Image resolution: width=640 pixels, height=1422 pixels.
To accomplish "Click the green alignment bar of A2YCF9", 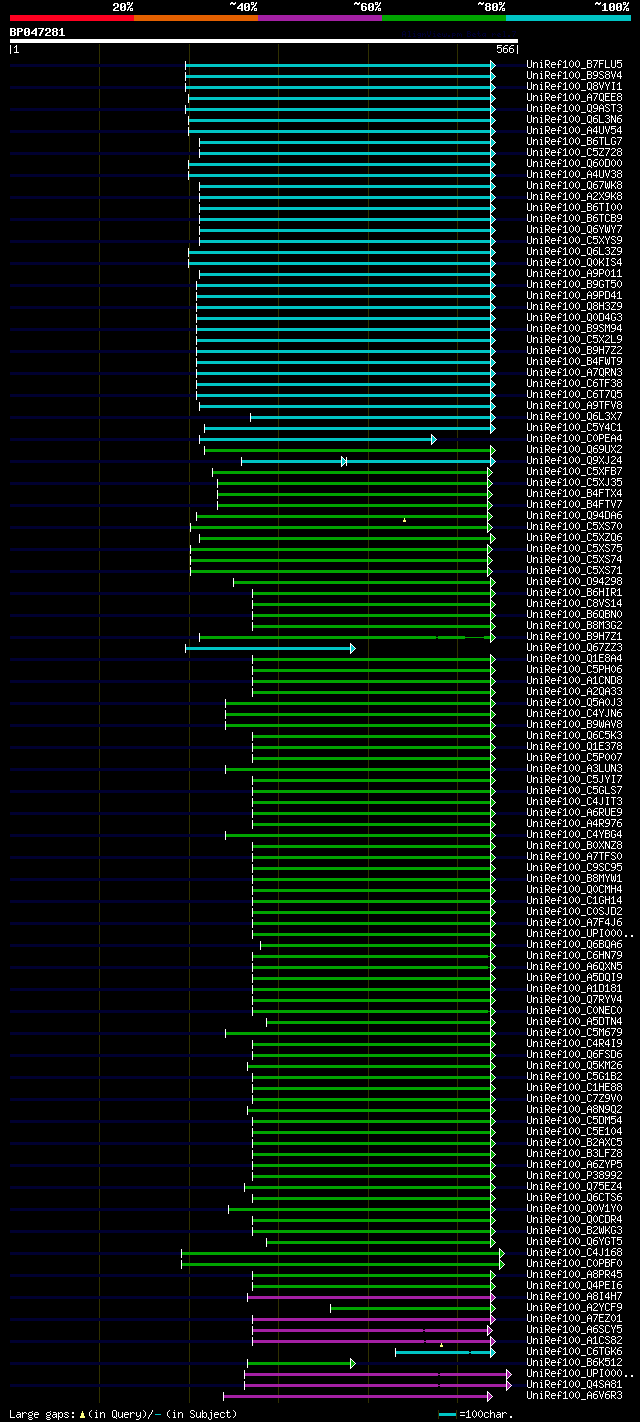I will [x=412, y=1308].
